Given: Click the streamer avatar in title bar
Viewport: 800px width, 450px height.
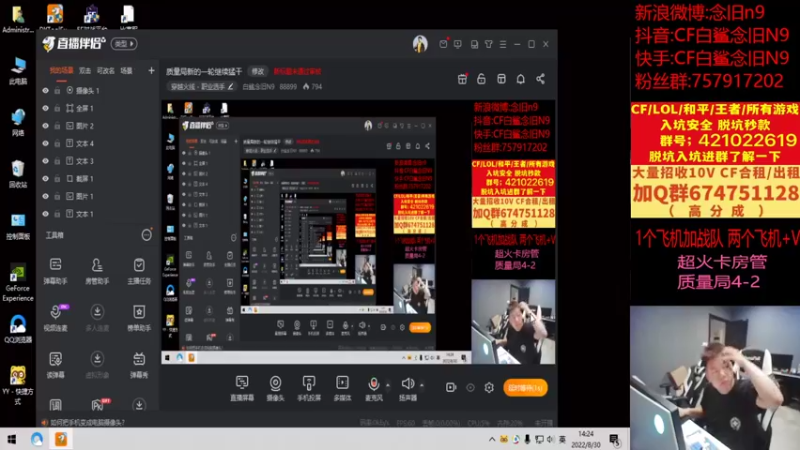Looking at the screenshot, I should [x=420, y=44].
